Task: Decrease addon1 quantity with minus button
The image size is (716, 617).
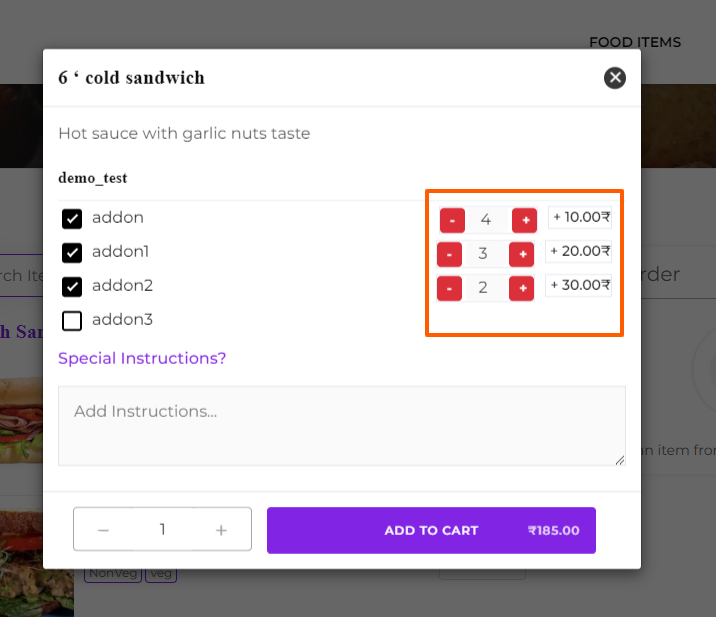Action: (x=449, y=254)
